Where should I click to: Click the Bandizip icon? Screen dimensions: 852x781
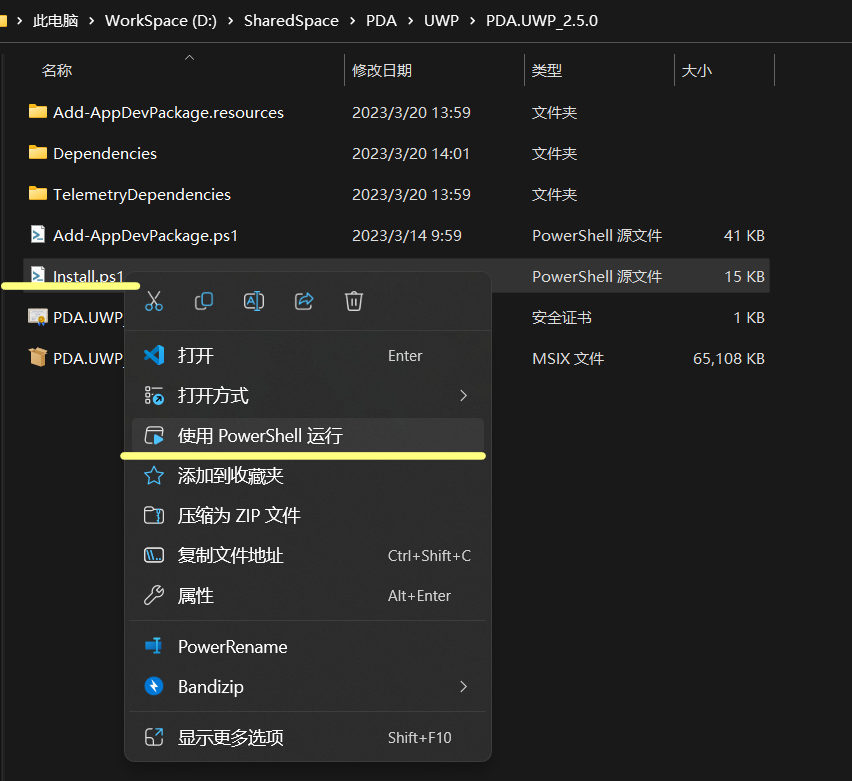[x=154, y=686]
